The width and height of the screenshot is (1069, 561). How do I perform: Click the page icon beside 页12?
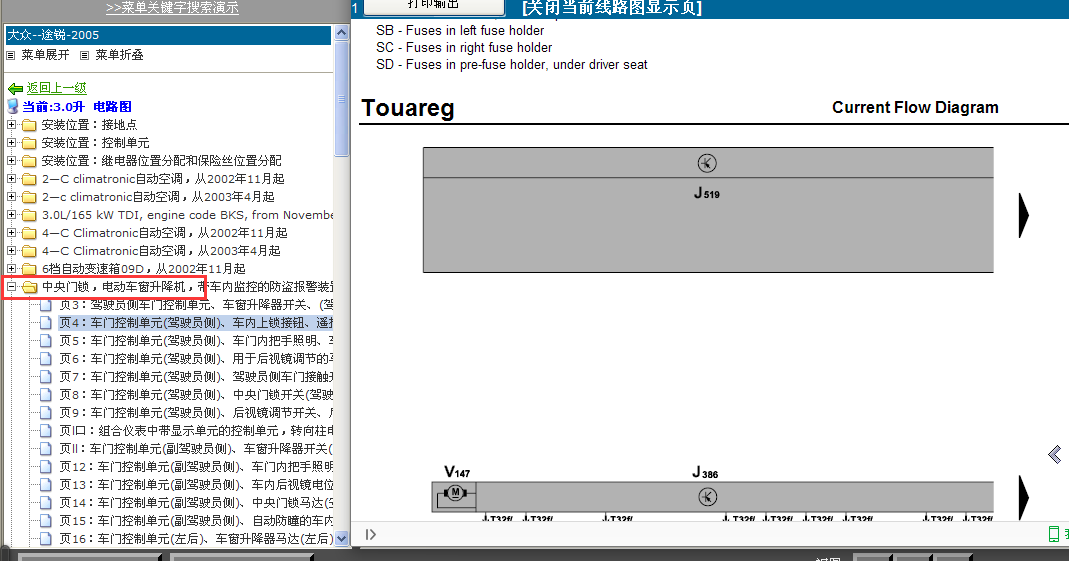[x=46, y=467]
